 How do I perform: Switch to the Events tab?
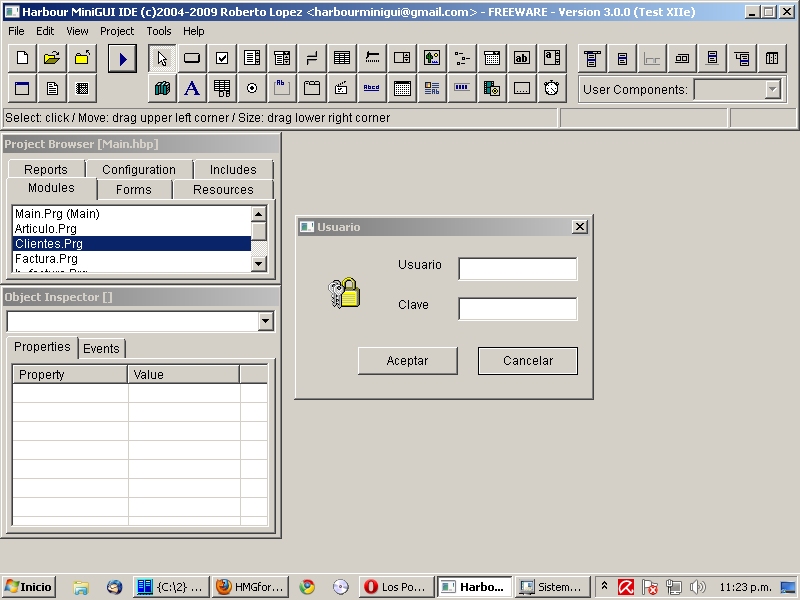tap(101, 348)
